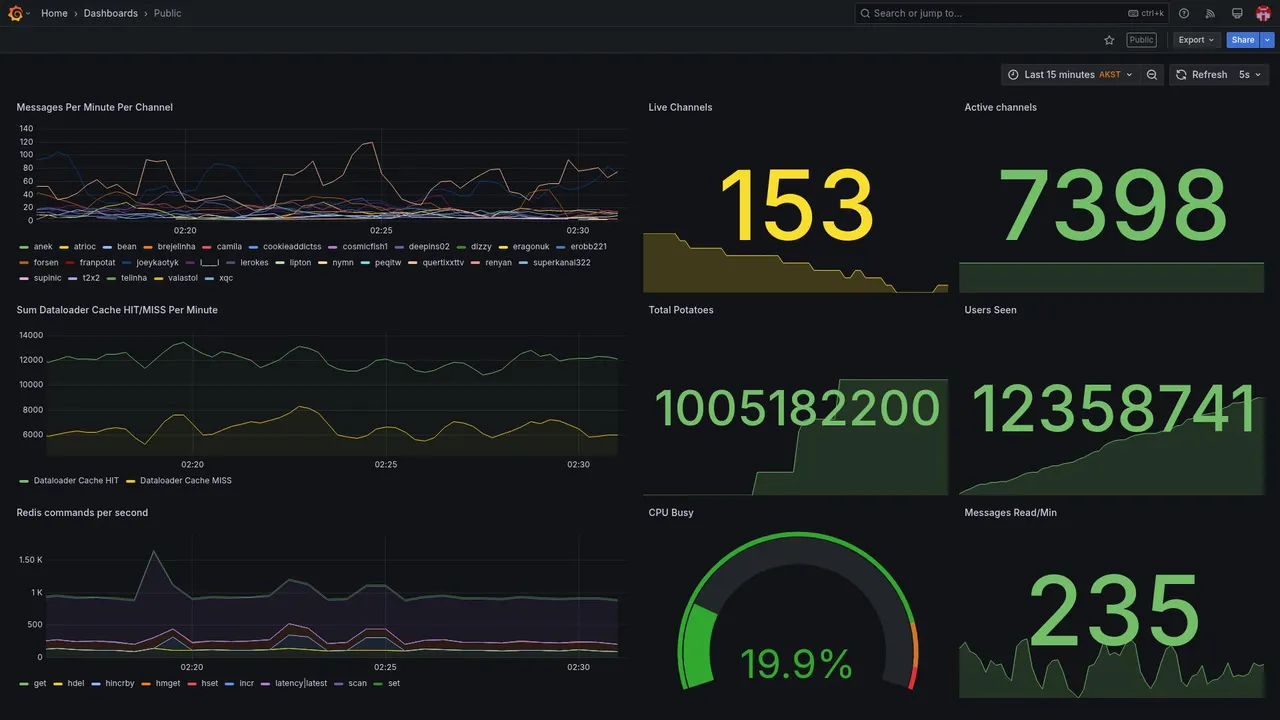Toggle the forsen series in the legend

[46, 262]
